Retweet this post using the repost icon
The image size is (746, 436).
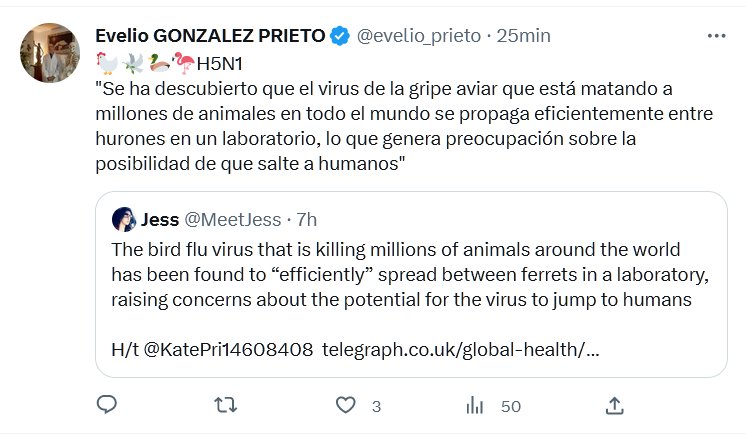point(227,405)
